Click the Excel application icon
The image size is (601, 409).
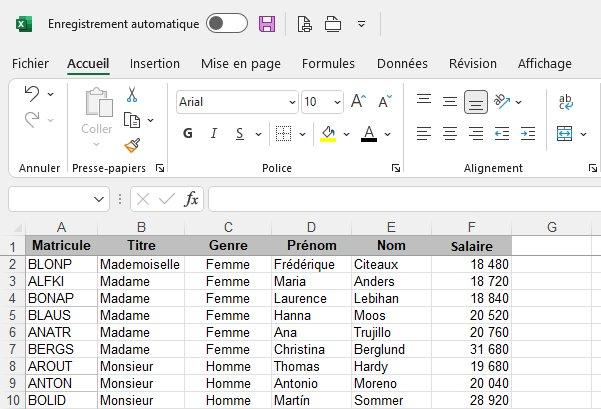(24, 24)
